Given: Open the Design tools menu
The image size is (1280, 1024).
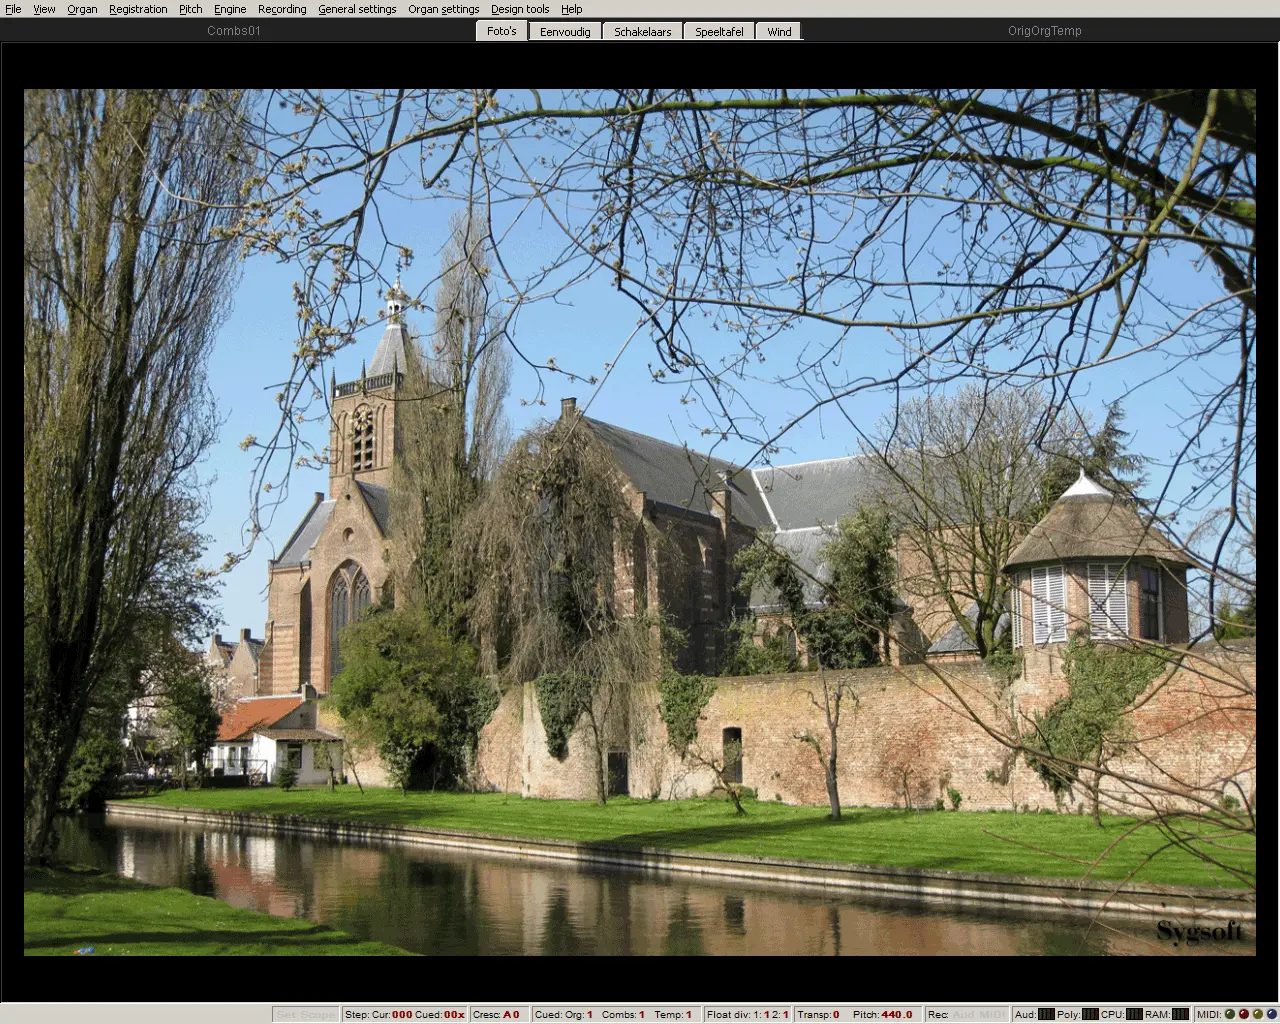Looking at the screenshot, I should coord(519,9).
